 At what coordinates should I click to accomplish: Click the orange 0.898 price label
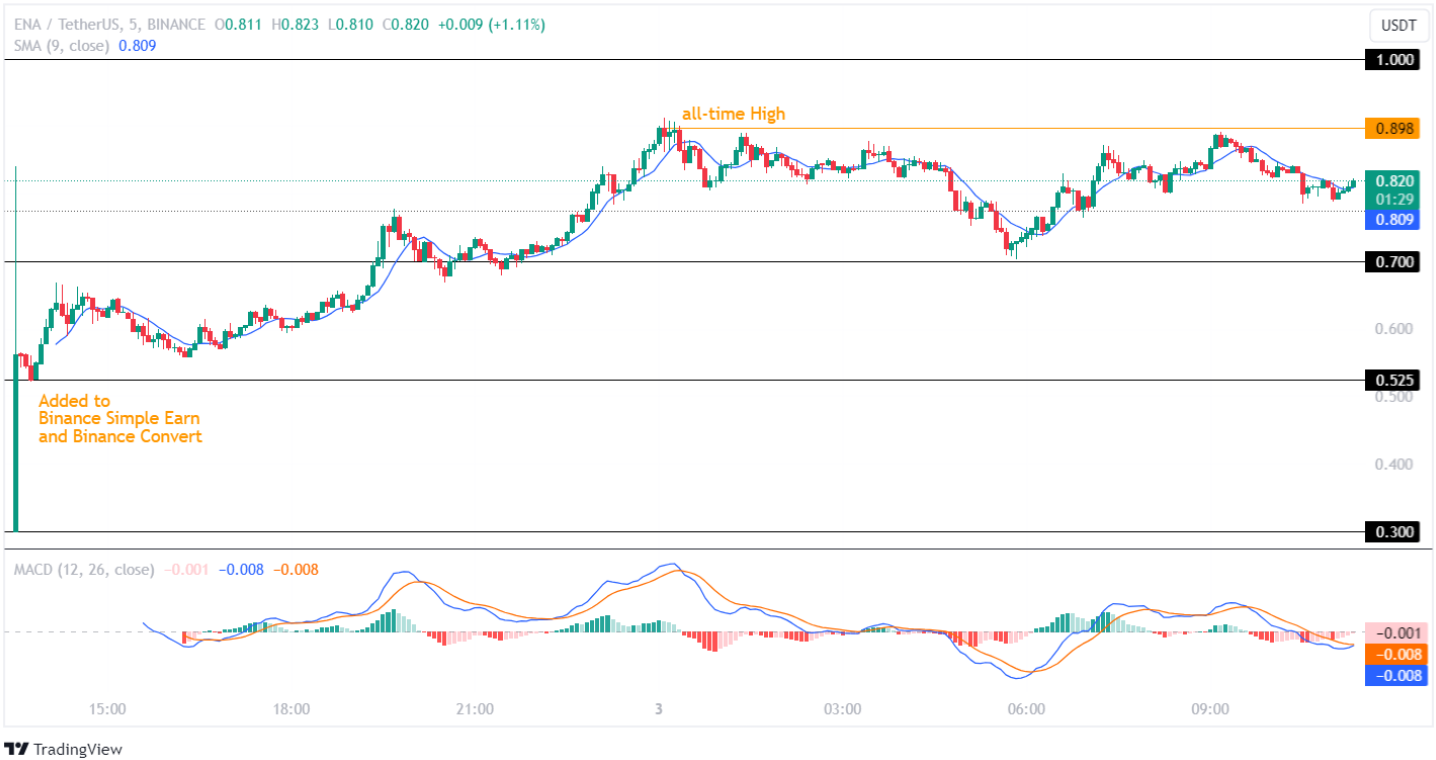[x=1392, y=128]
